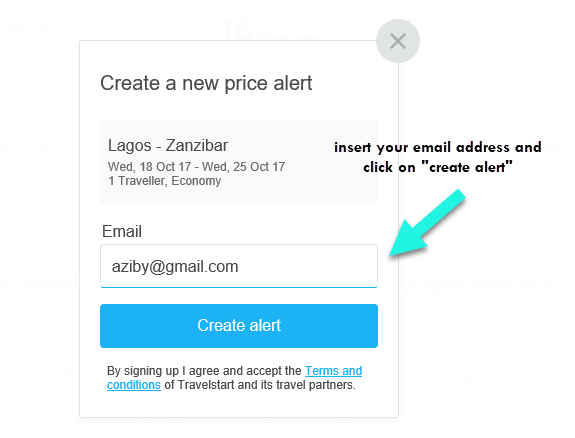This screenshot has height=438, width=575.
Task: Click the "Create a new price alert" heading
Action: [206, 83]
